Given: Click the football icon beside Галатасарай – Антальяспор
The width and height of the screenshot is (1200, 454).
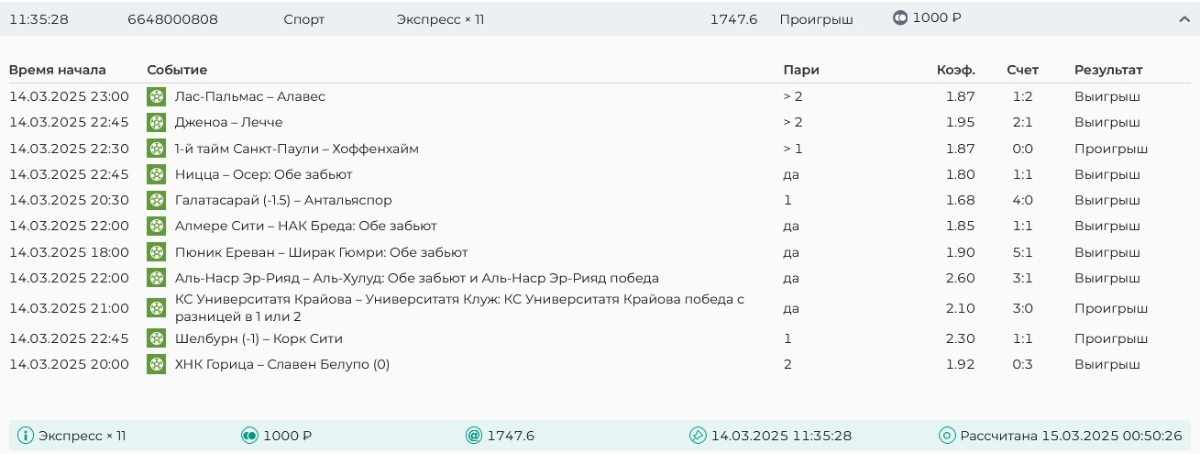Looking at the screenshot, I should click(x=156, y=200).
